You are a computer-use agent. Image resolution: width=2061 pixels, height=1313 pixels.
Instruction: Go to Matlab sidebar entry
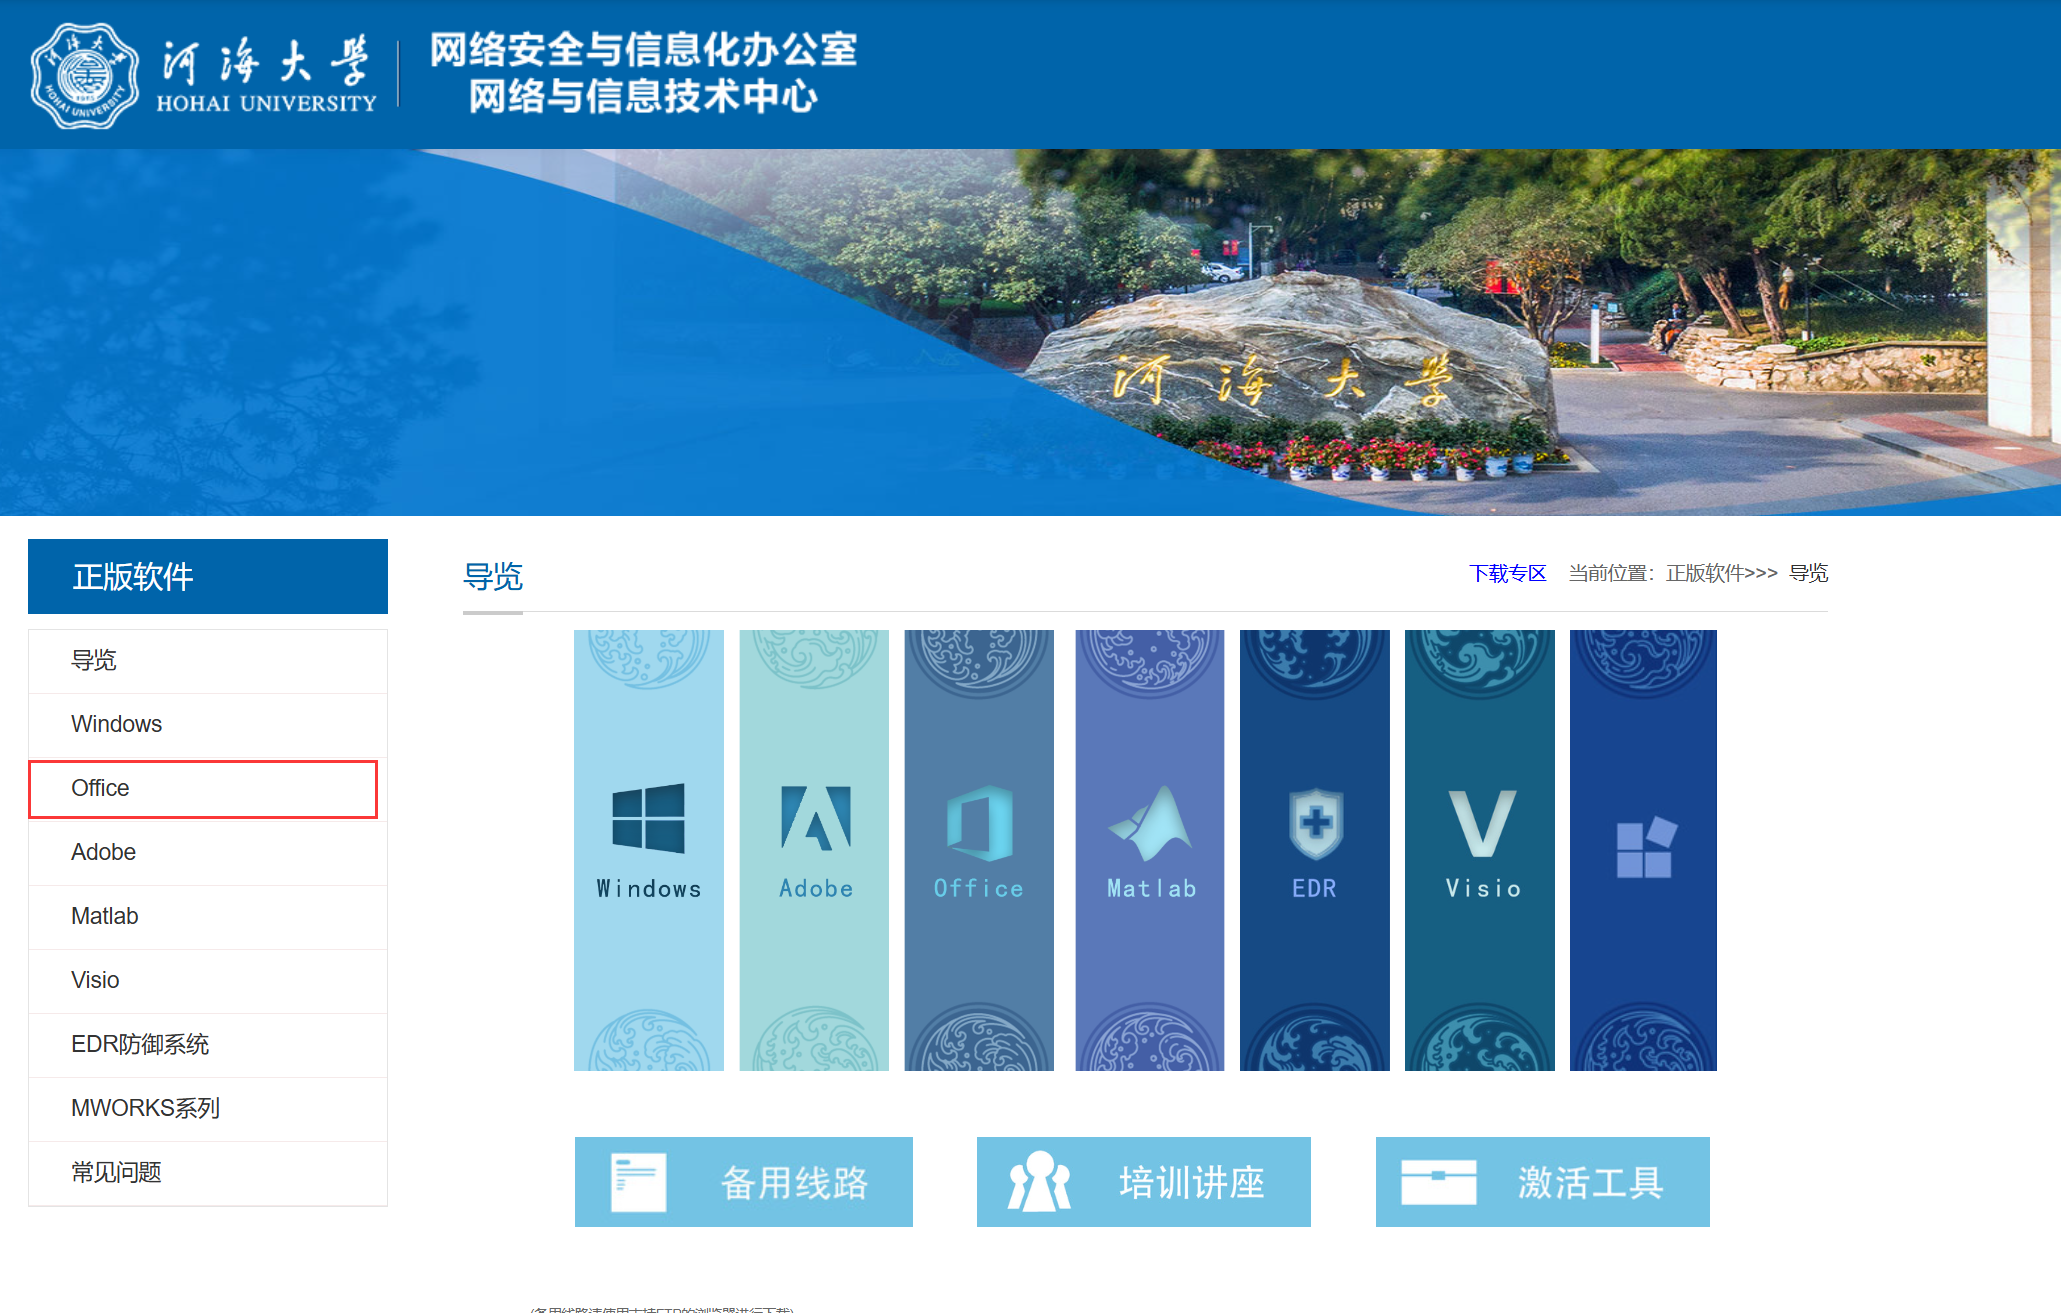tap(104, 916)
